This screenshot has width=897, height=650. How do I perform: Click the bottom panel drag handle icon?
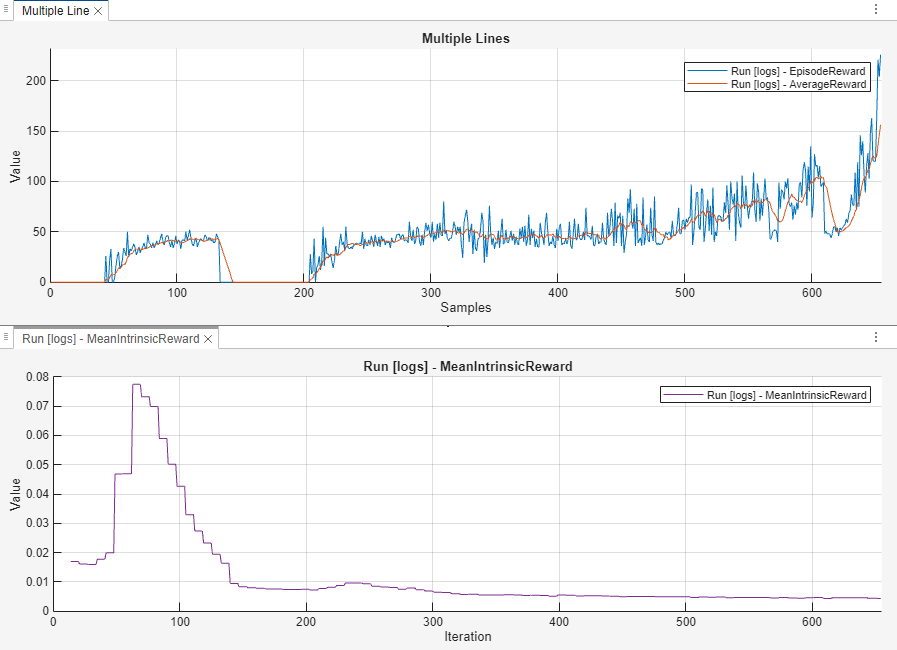click(7, 338)
